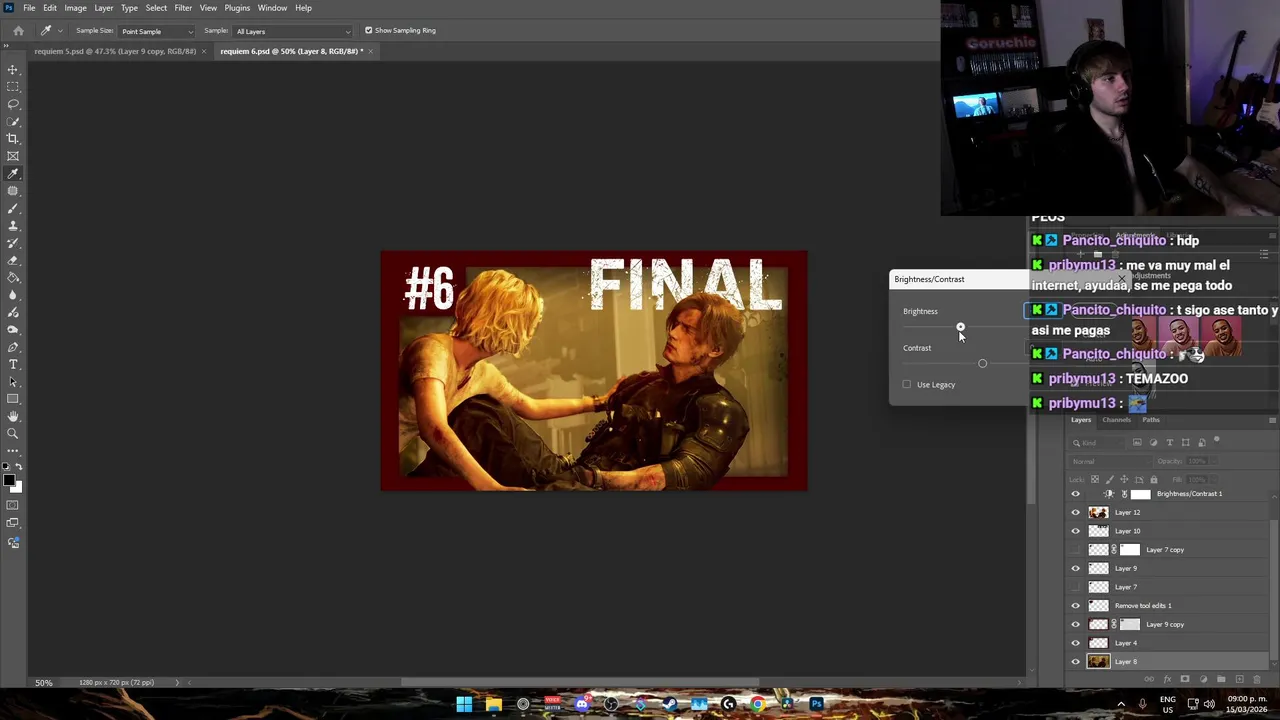The width and height of the screenshot is (1280, 720).
Task: Select the Zoom magnifier tool
Action: (13, 433)
